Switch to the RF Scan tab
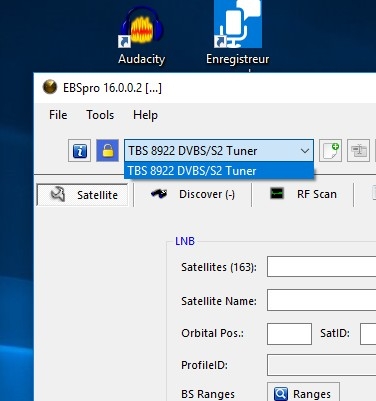This screenshot has height=401, width=376. point(303,194)
